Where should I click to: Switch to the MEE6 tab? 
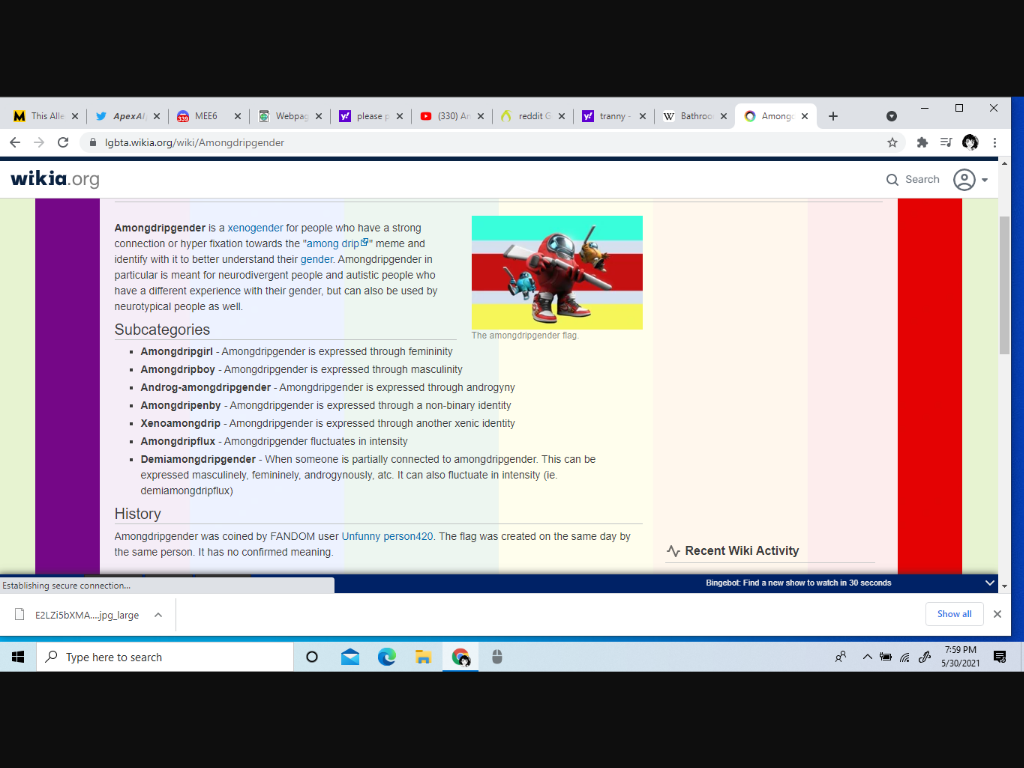point(208,116)
